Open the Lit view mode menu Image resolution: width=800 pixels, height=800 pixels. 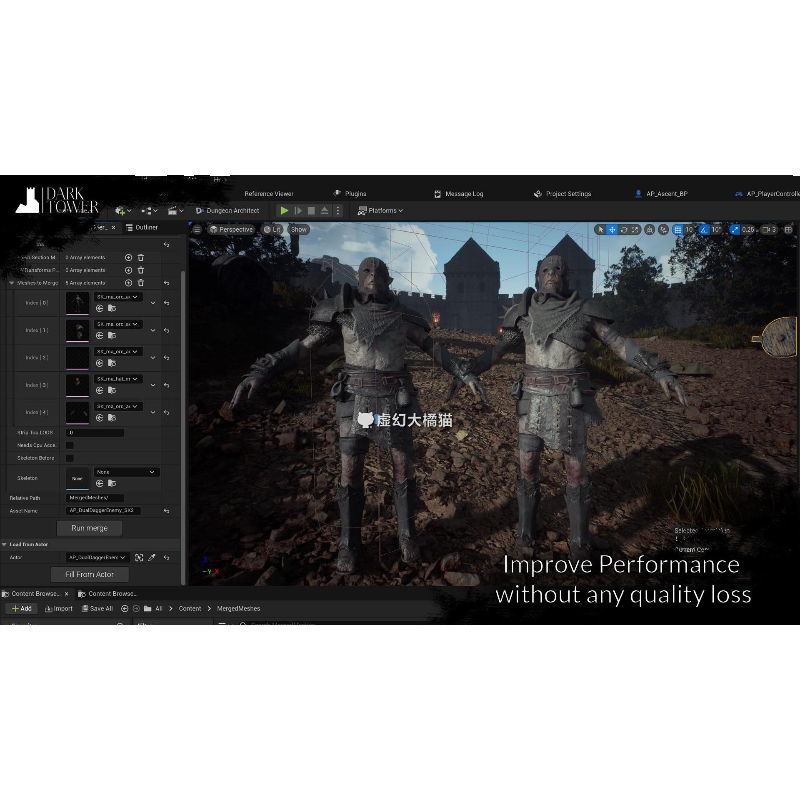point(272,230)
